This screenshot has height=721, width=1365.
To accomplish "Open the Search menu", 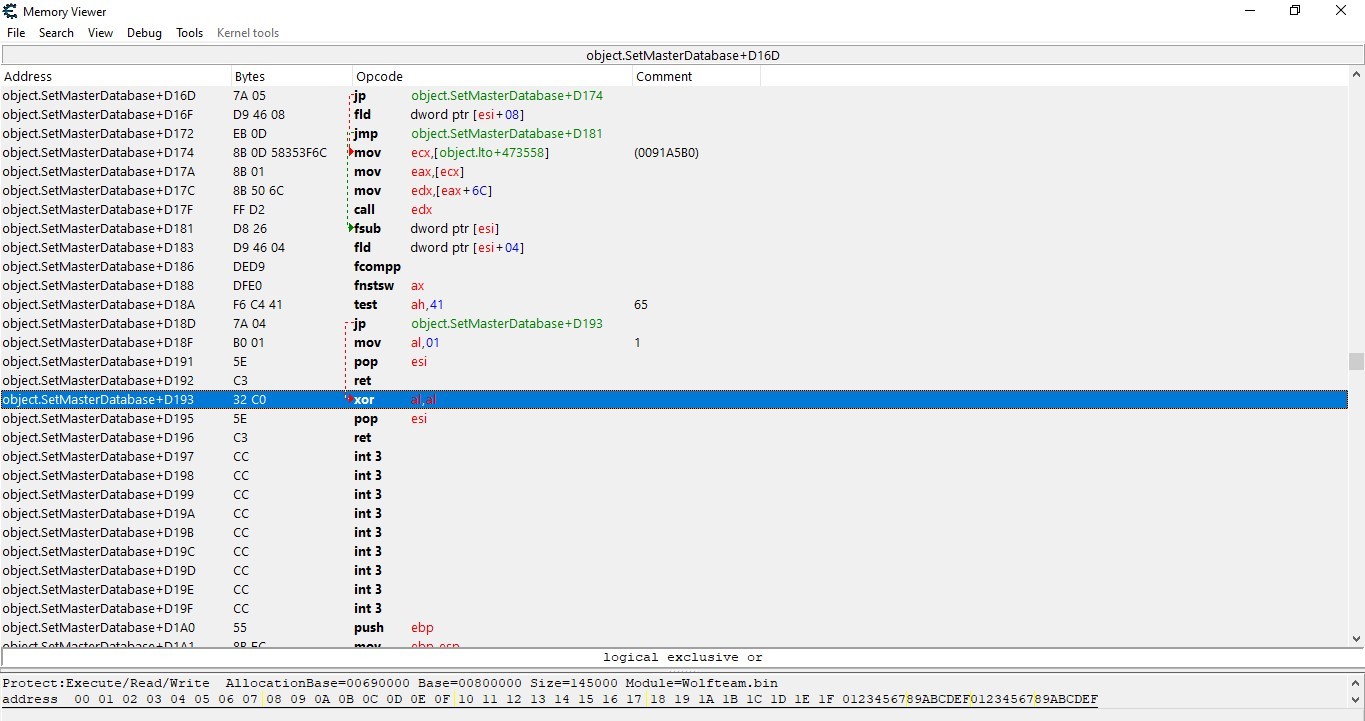I will click(57, 33).
